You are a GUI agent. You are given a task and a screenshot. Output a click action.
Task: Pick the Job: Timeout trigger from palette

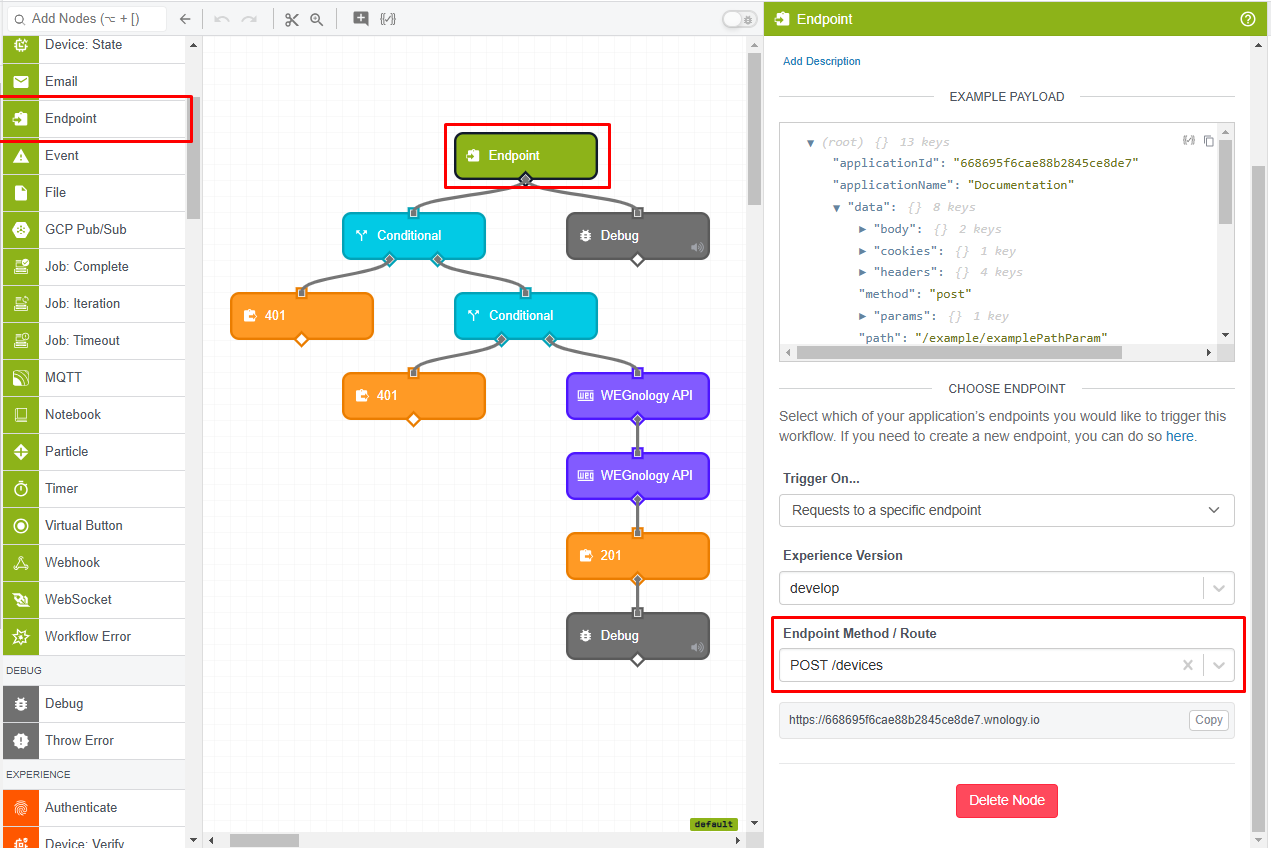coord(94,340)
